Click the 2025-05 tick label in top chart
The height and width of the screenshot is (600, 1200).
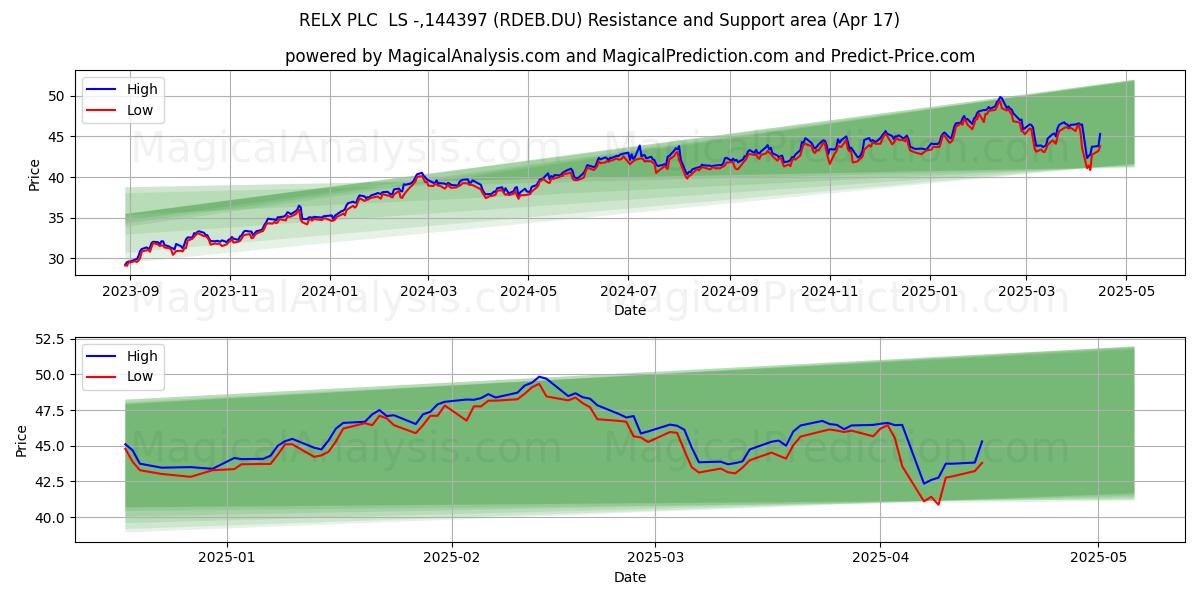pos(1126,291)
